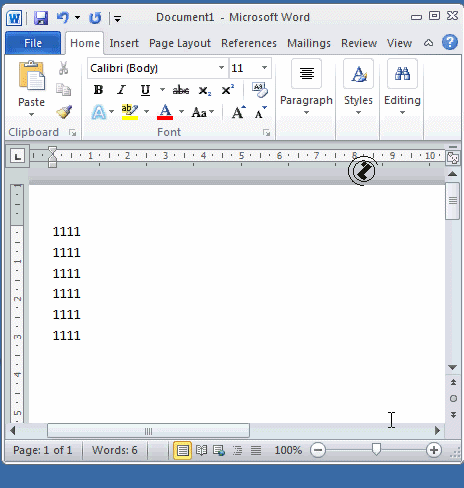This screenshot has width=464, height=488.
Task: Open the File backstage button
Action: (x=33, y=43)
